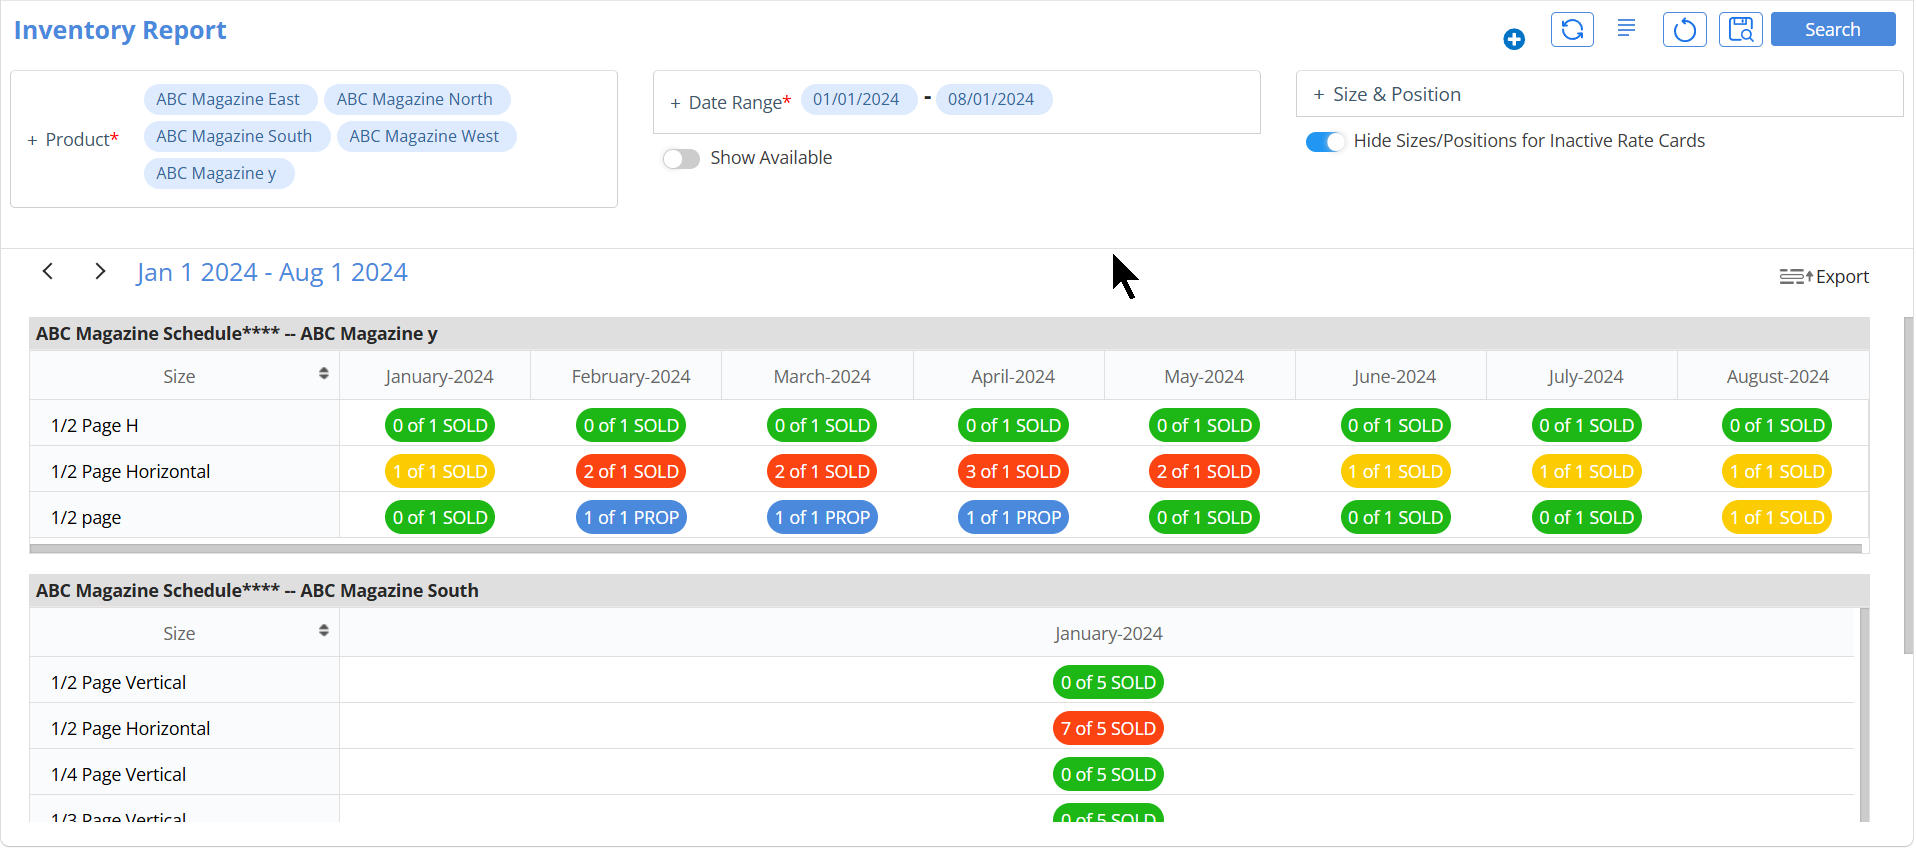This screenshot has height=850, width=1916.
Task: Click February-2024 2 of 1 SOLD badge
Action: click(631, 471)
